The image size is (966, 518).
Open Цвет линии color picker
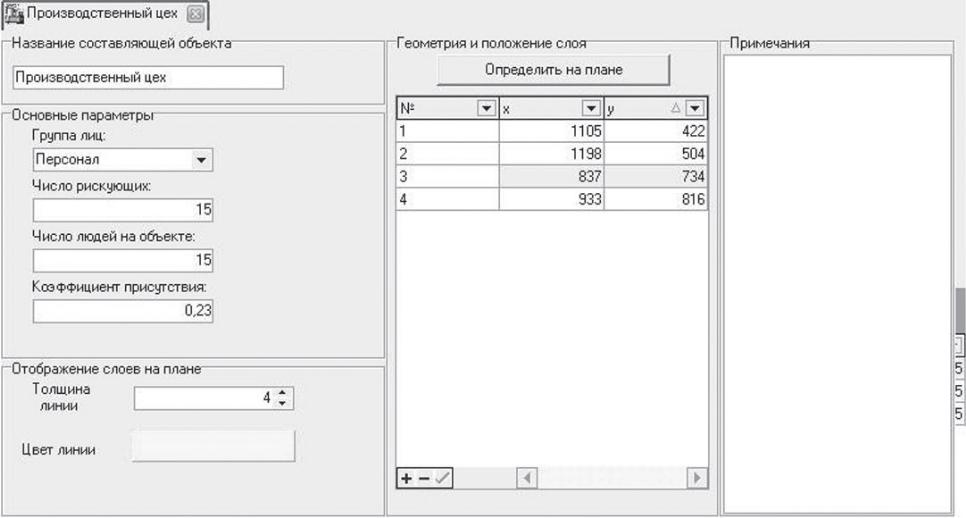tap(213, 446)
